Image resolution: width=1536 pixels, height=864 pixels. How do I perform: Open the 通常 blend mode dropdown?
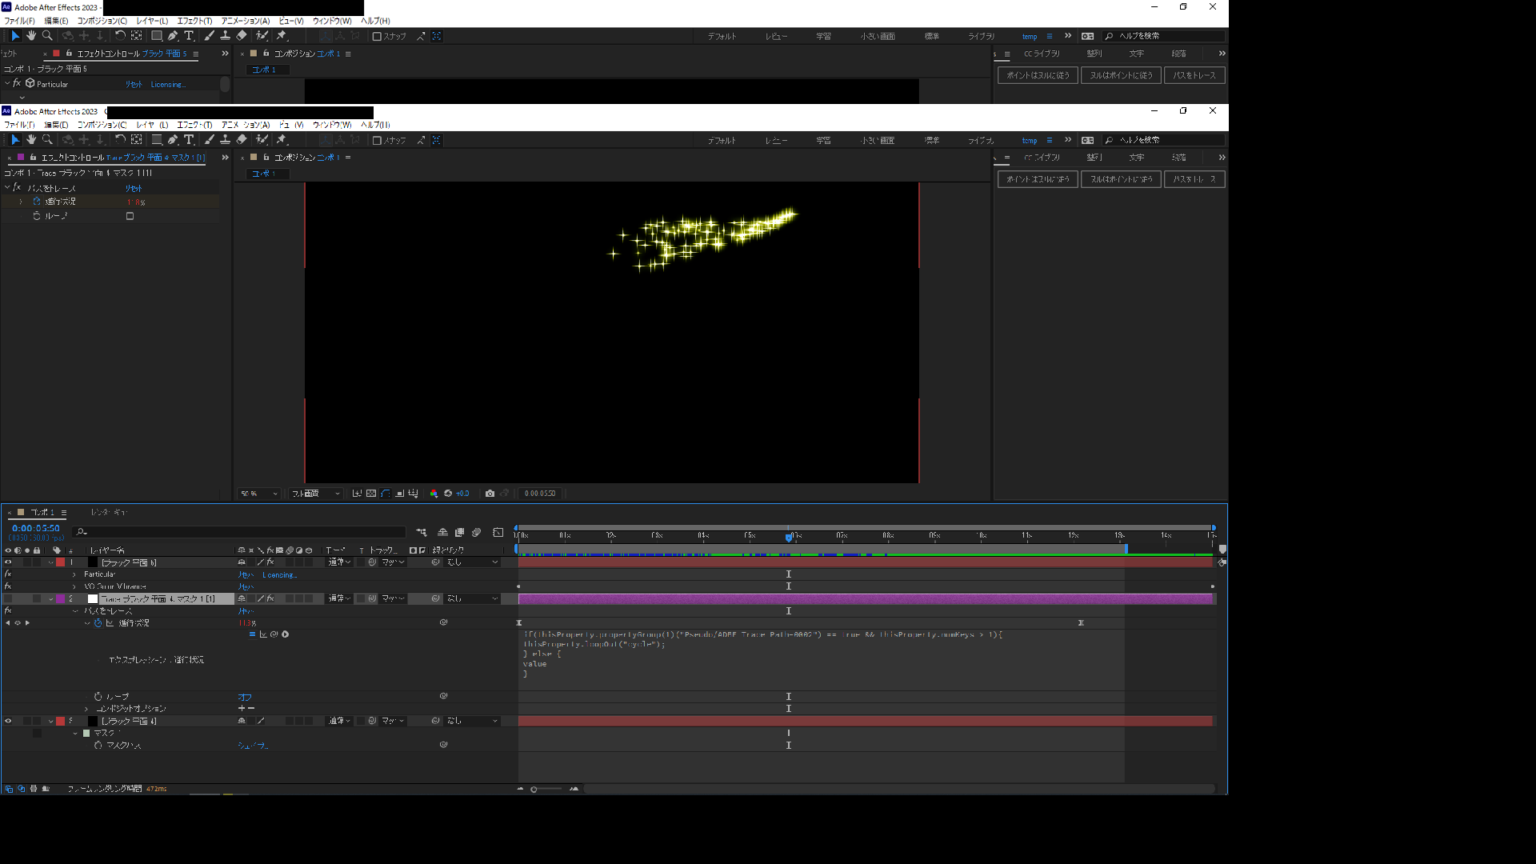[340, 562]
